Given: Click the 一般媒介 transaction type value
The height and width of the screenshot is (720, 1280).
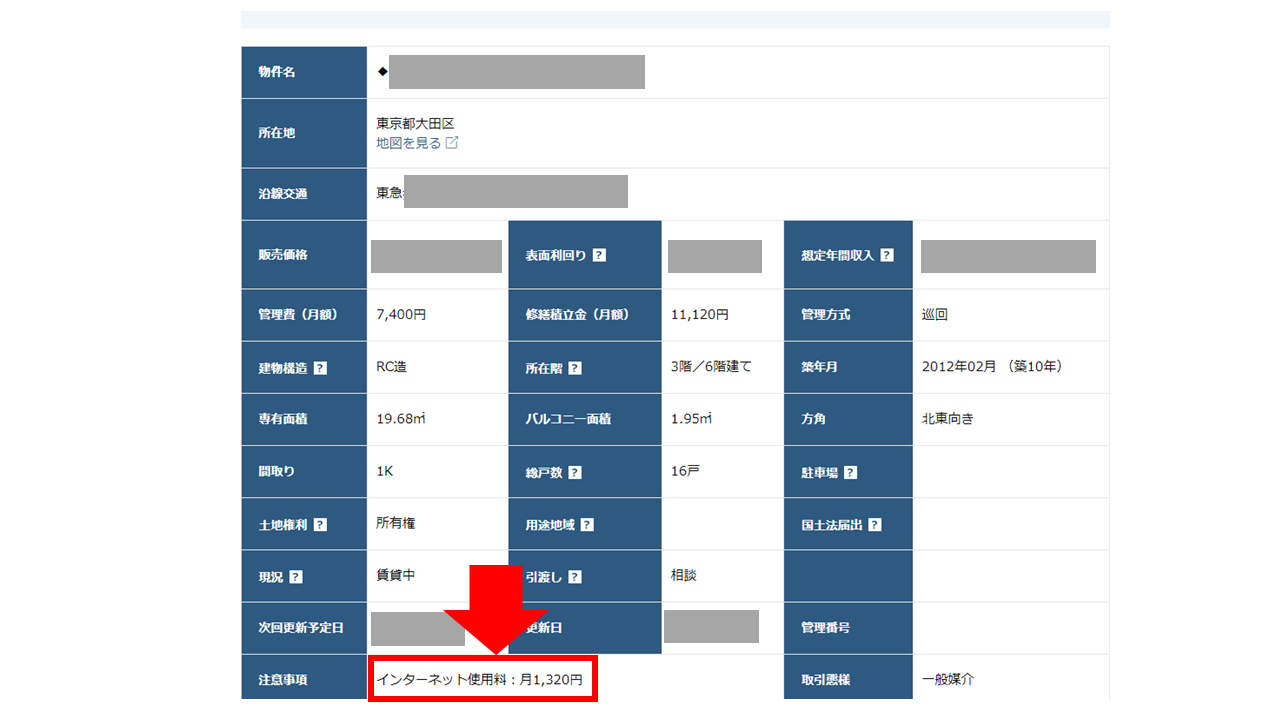Looking at the screenshot, I should (947, 680).
